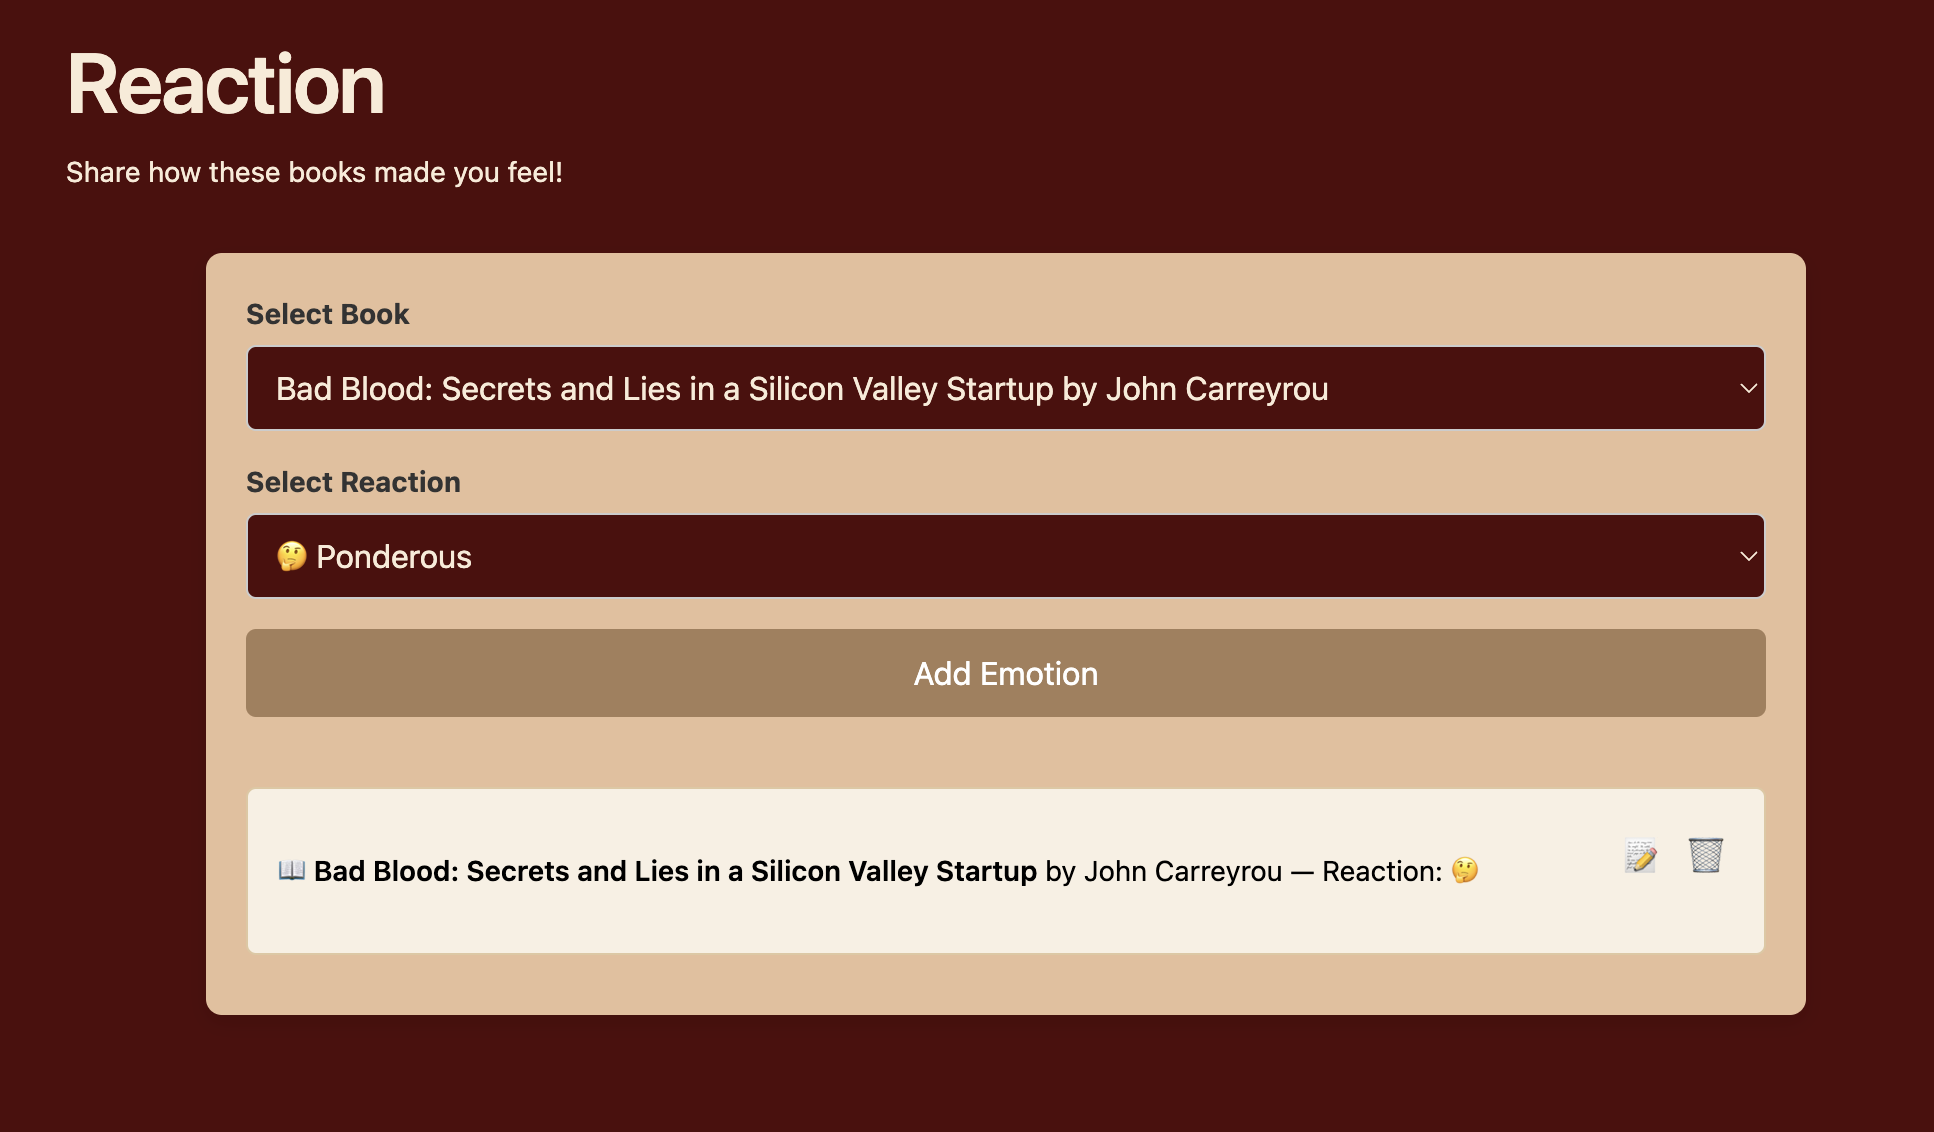The width and height of the screenshot is (1934, 1132).
Task: Click the Select Reaction label
Action: click(x=353, y=482)
